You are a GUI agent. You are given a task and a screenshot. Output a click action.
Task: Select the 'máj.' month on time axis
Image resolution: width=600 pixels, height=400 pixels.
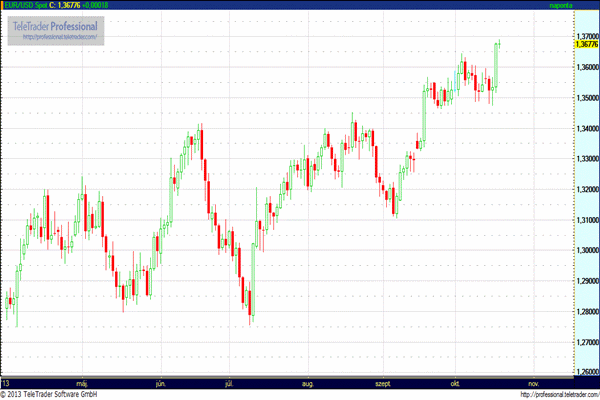point(83,383)
